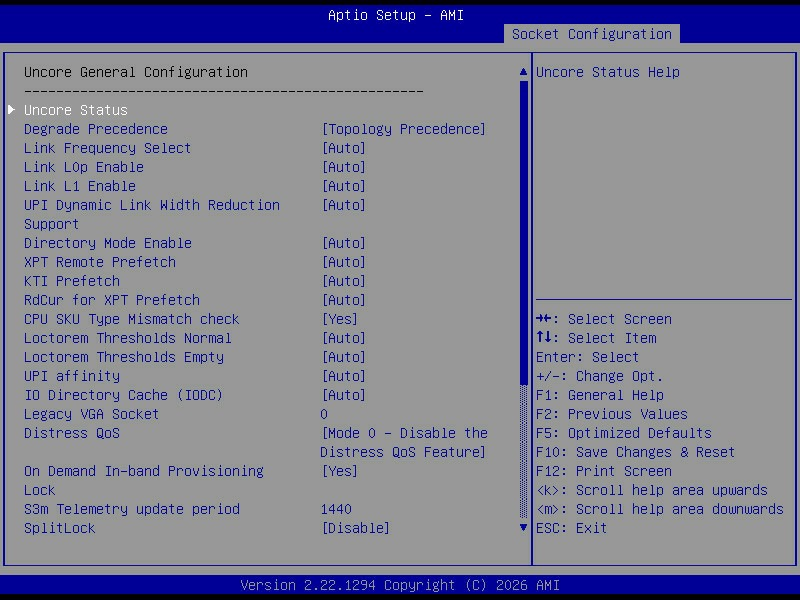800x600 pixels.
Task: Open Link L0p Enable Auto value
Action: pos(343,167)
